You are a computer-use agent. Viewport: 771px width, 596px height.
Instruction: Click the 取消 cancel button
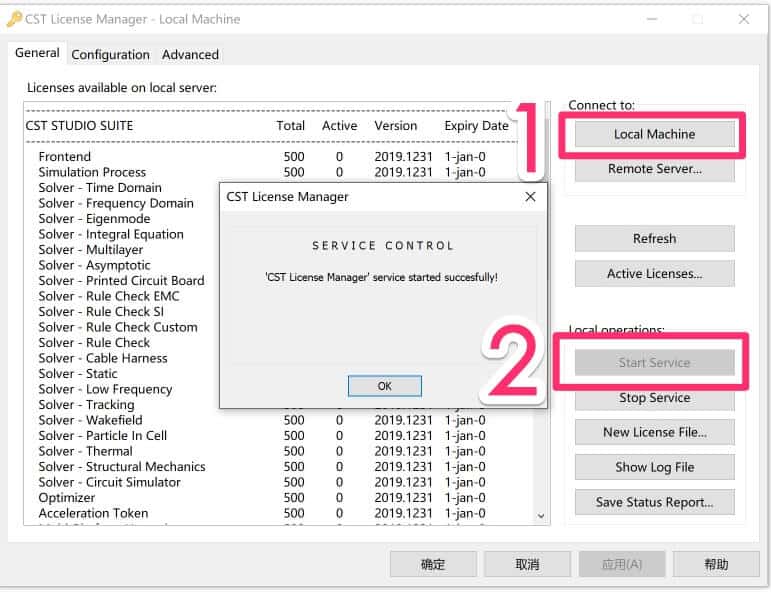(x=528, y=564)
